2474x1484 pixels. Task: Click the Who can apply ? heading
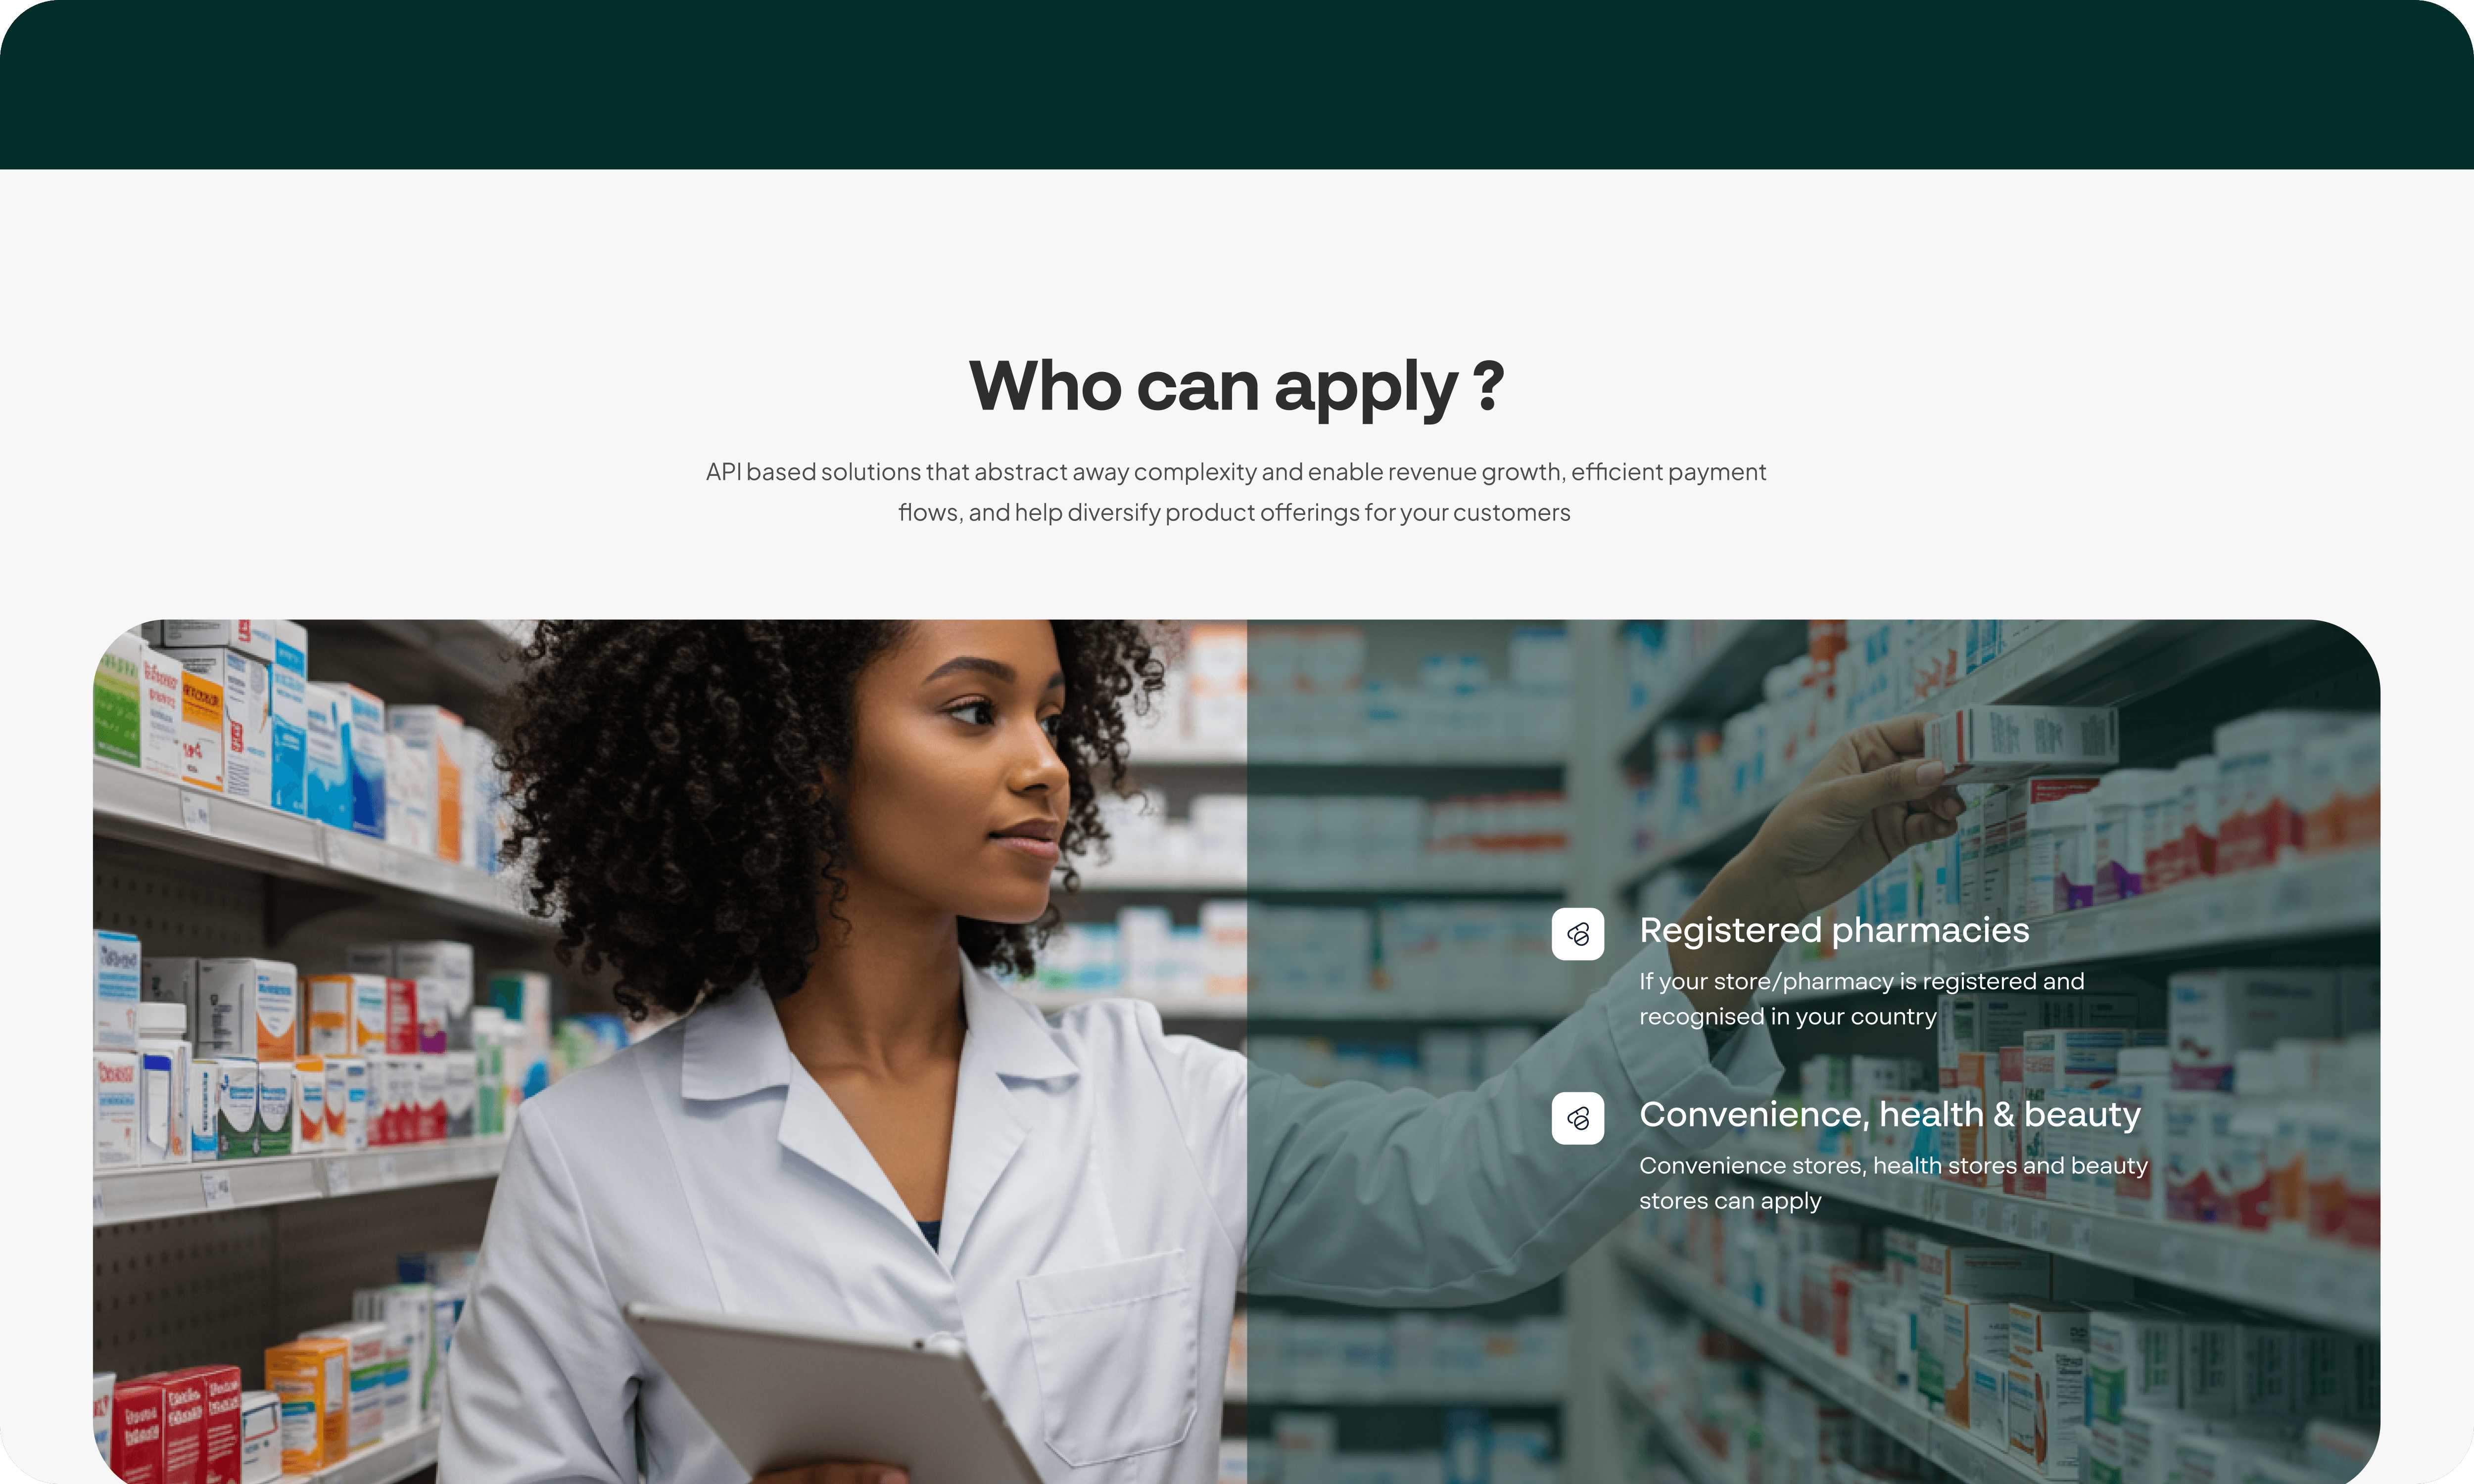(1237, 386)
